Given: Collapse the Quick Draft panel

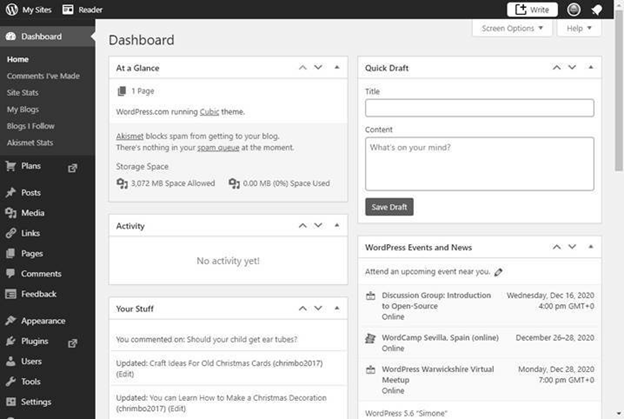Looking at the screenshot, I should [x=591, y=67].
